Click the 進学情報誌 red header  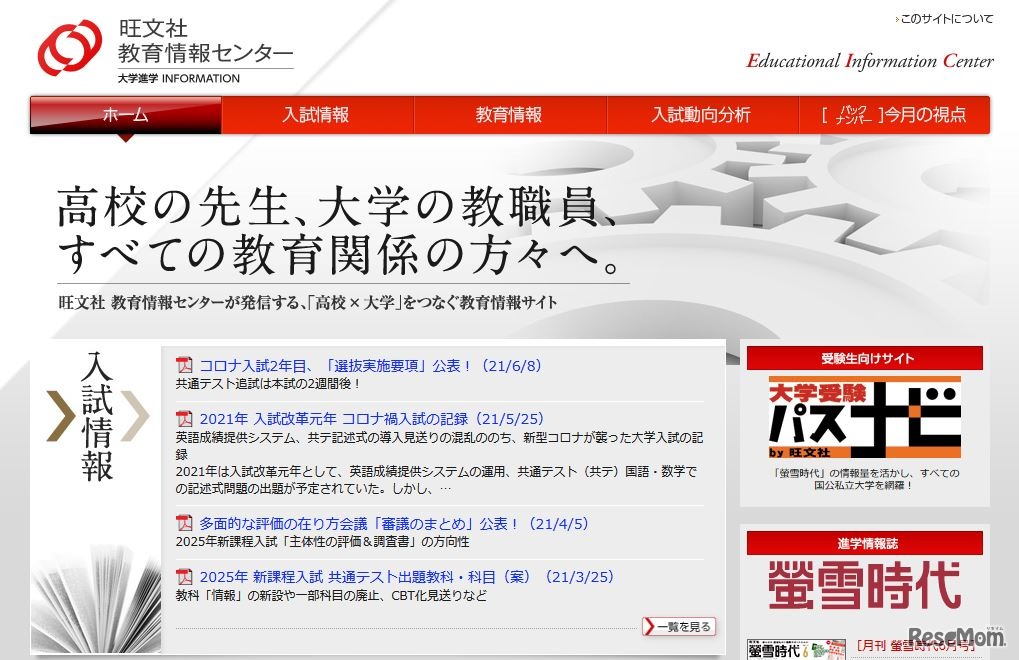pyautogui.click(x=865, y=543)
